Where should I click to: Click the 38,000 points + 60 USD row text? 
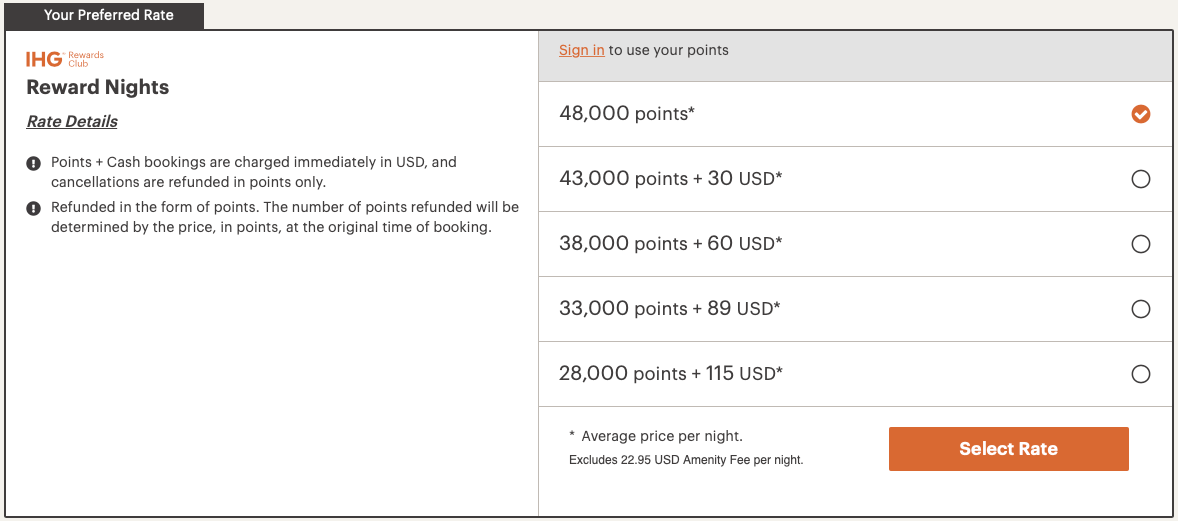[x=670, y=244]
